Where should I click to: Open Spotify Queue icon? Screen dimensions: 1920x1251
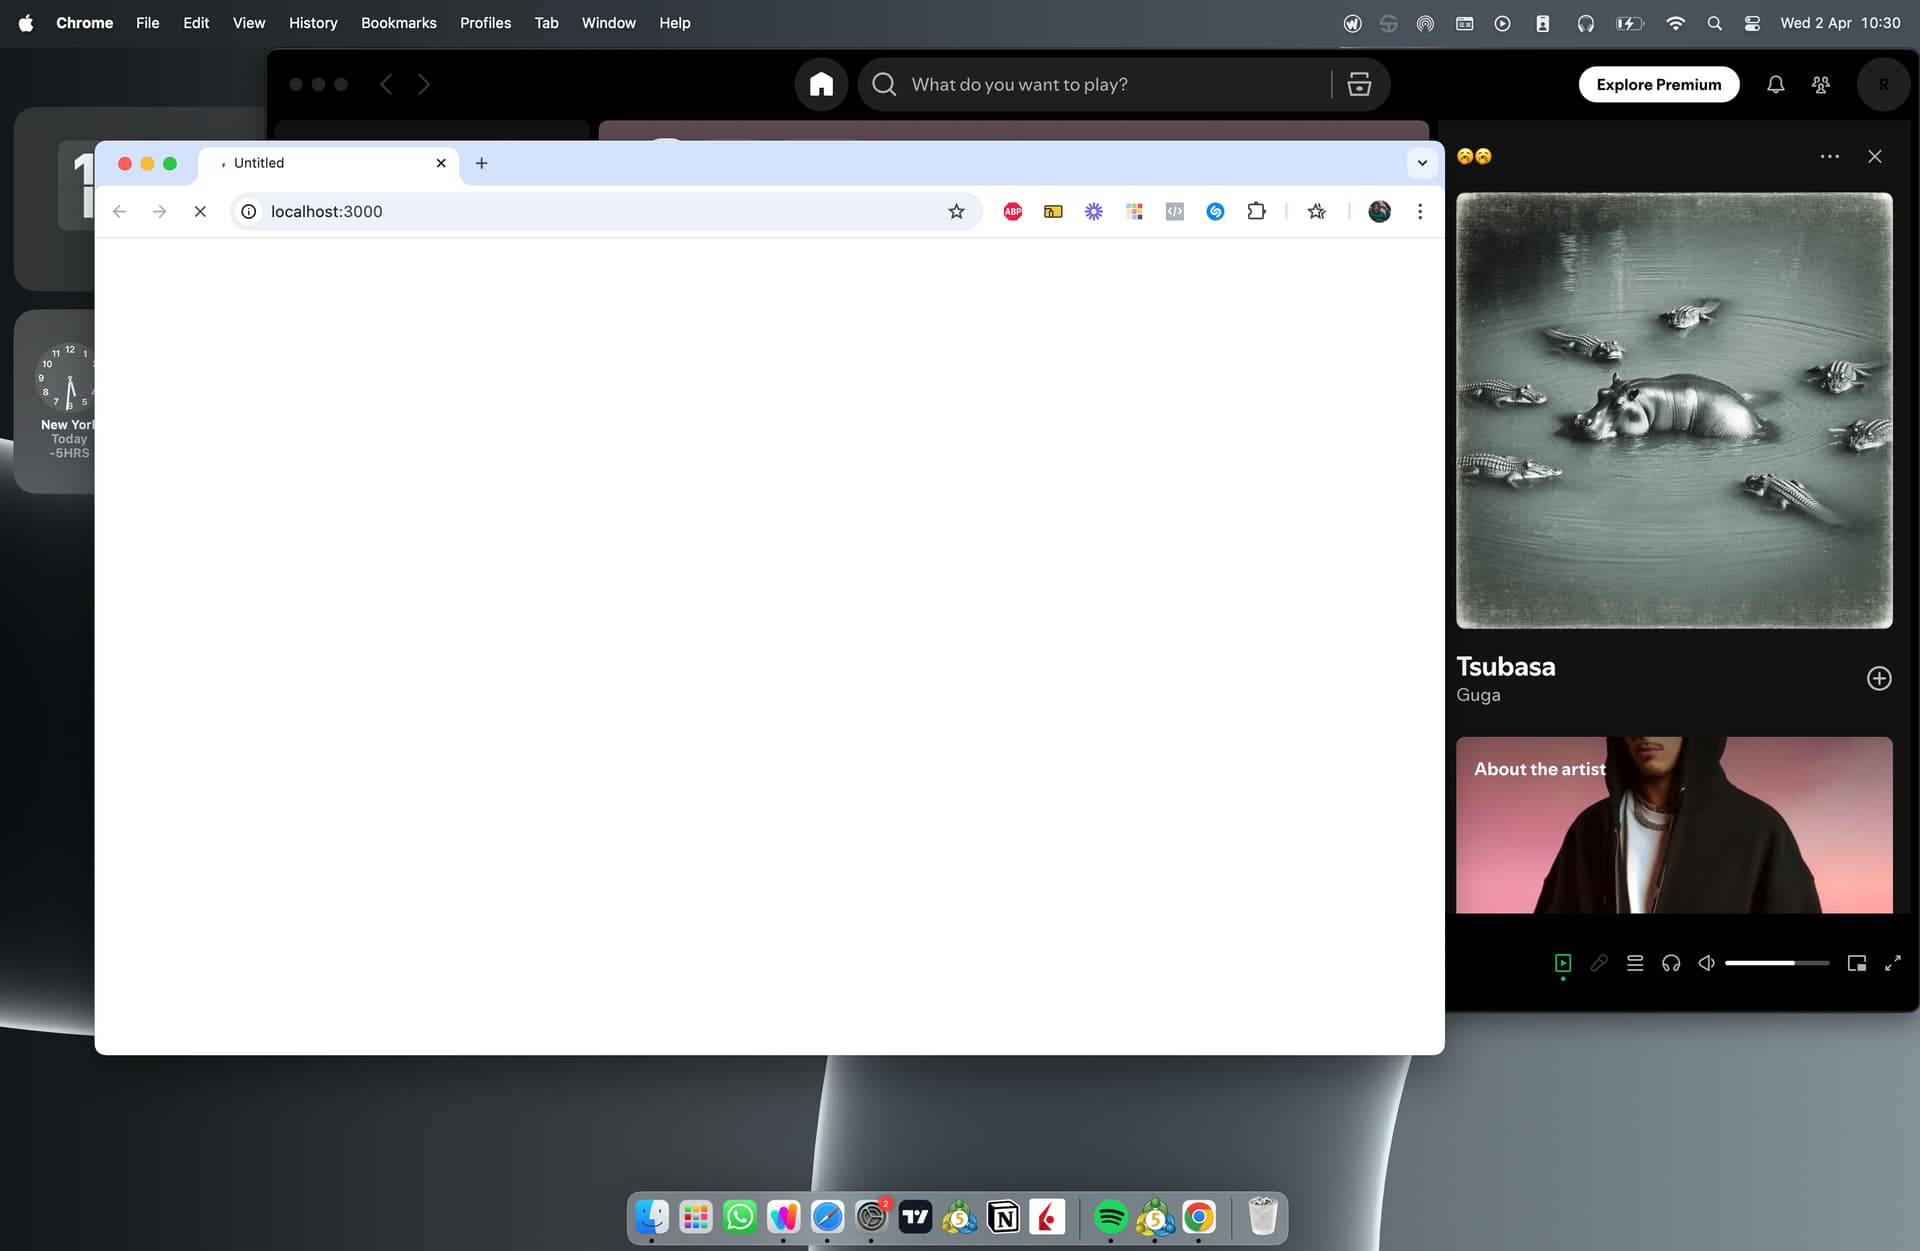coord(1635,963)
